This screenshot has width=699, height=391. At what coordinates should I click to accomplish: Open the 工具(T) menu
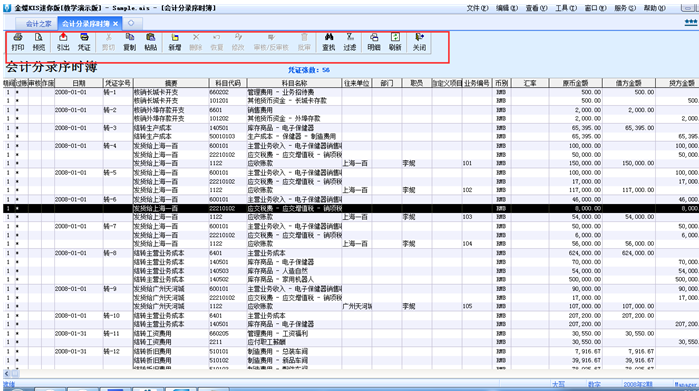coord(566,8)
